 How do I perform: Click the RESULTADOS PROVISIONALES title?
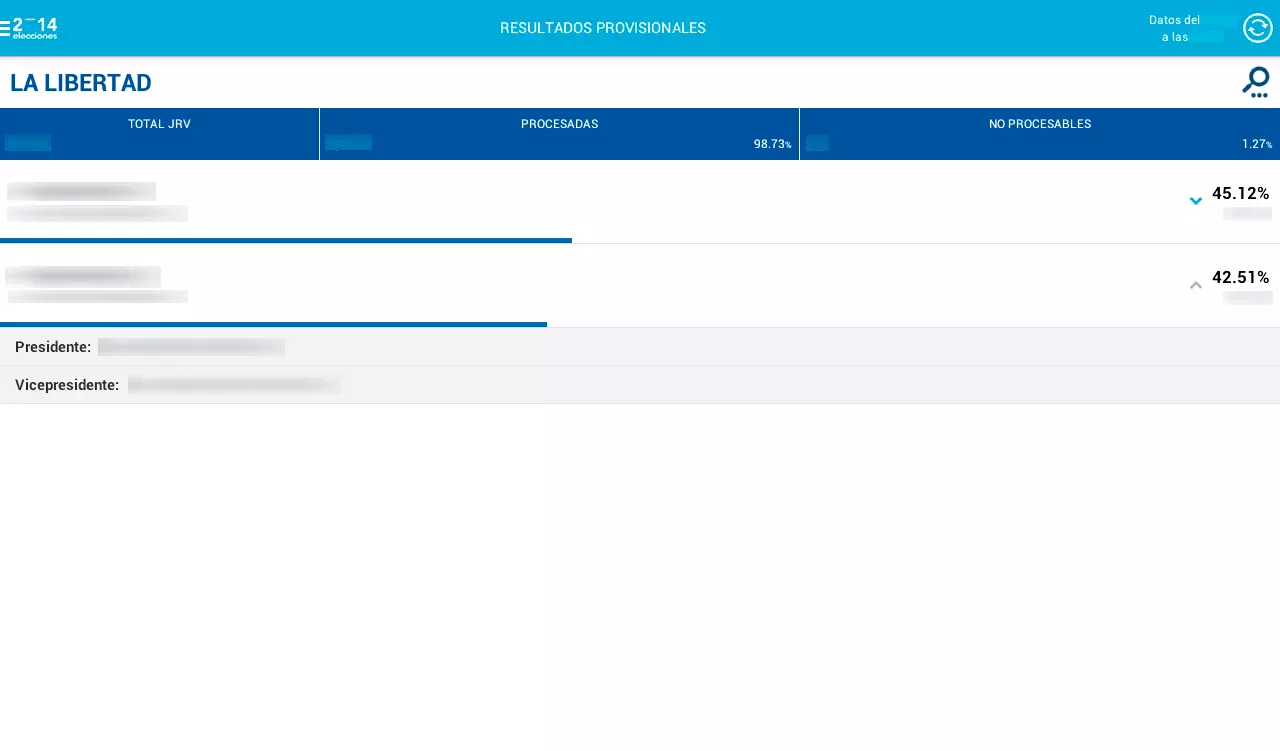tap(603, 28)
